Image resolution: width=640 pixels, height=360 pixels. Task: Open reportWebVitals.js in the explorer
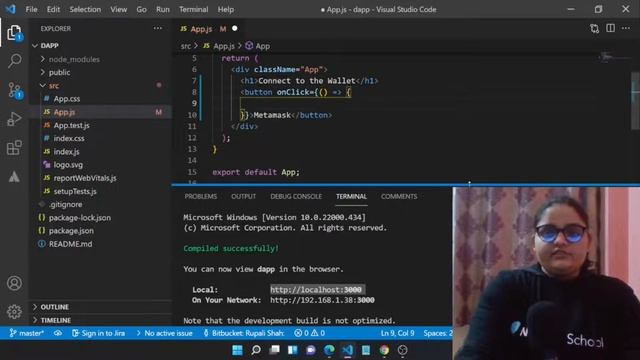coord(85,178)
